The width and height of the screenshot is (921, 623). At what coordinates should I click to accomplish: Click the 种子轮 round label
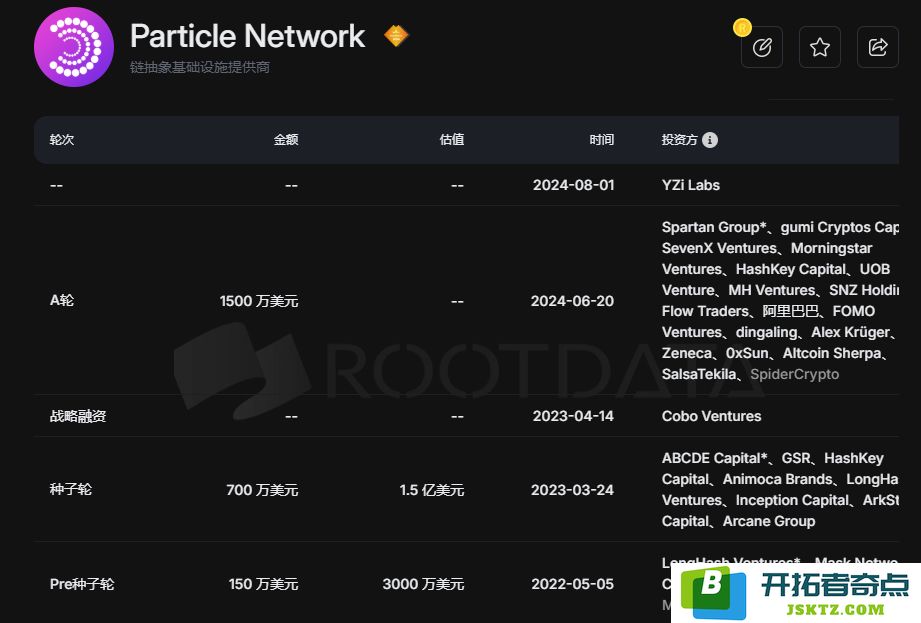(70, 490)
